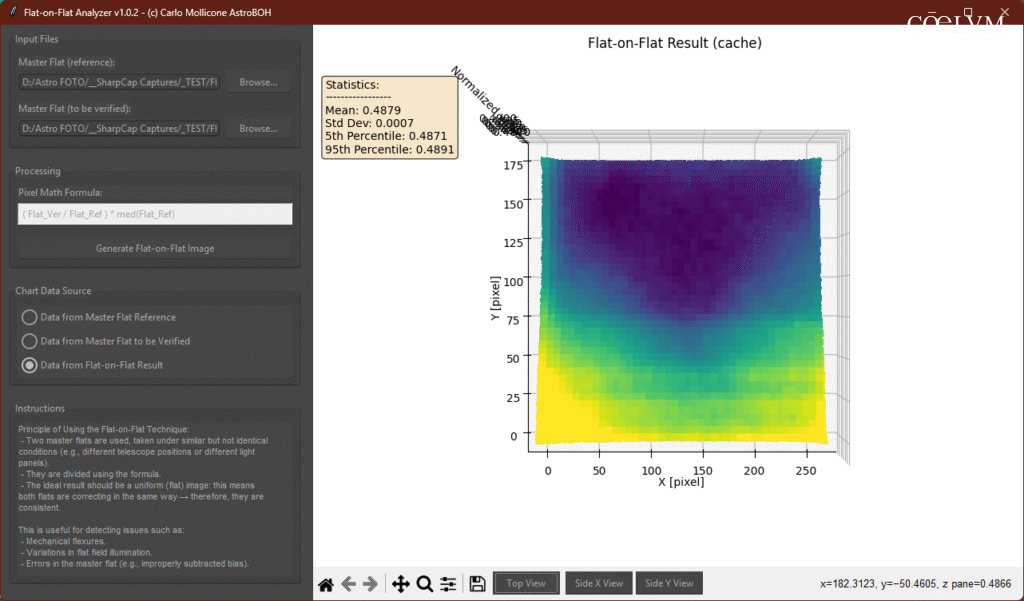
Task: Select the Zoom magnifier tool
Action: click(x=424, y=584)
